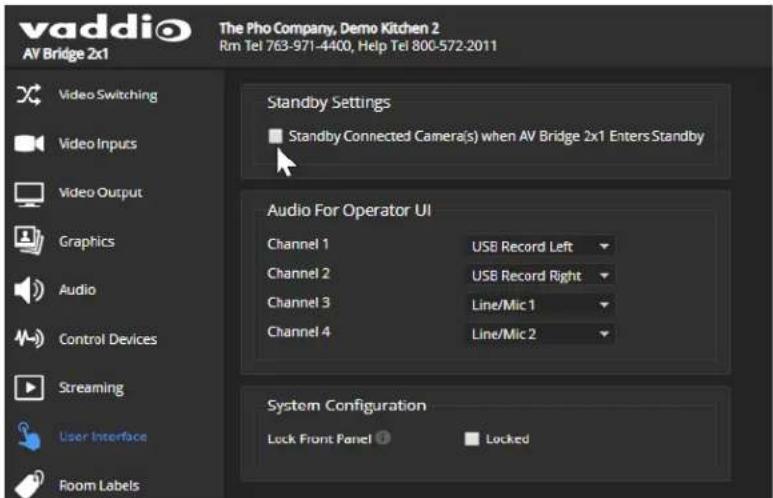Open the Audio menu item

coord(77,290)
